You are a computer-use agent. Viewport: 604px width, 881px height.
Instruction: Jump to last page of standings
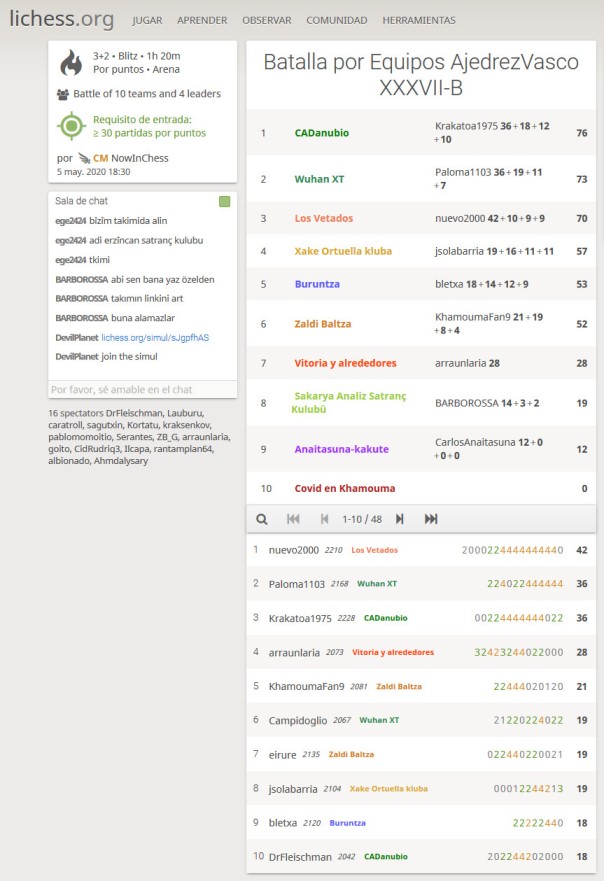pos(431,519)
